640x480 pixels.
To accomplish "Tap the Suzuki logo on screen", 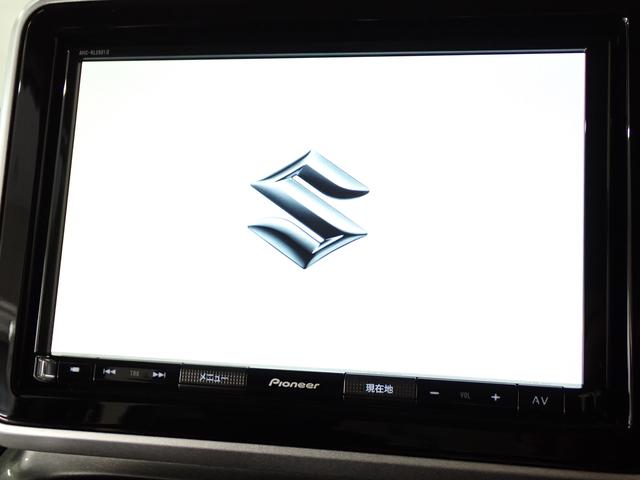I will [x=309, y=209].
